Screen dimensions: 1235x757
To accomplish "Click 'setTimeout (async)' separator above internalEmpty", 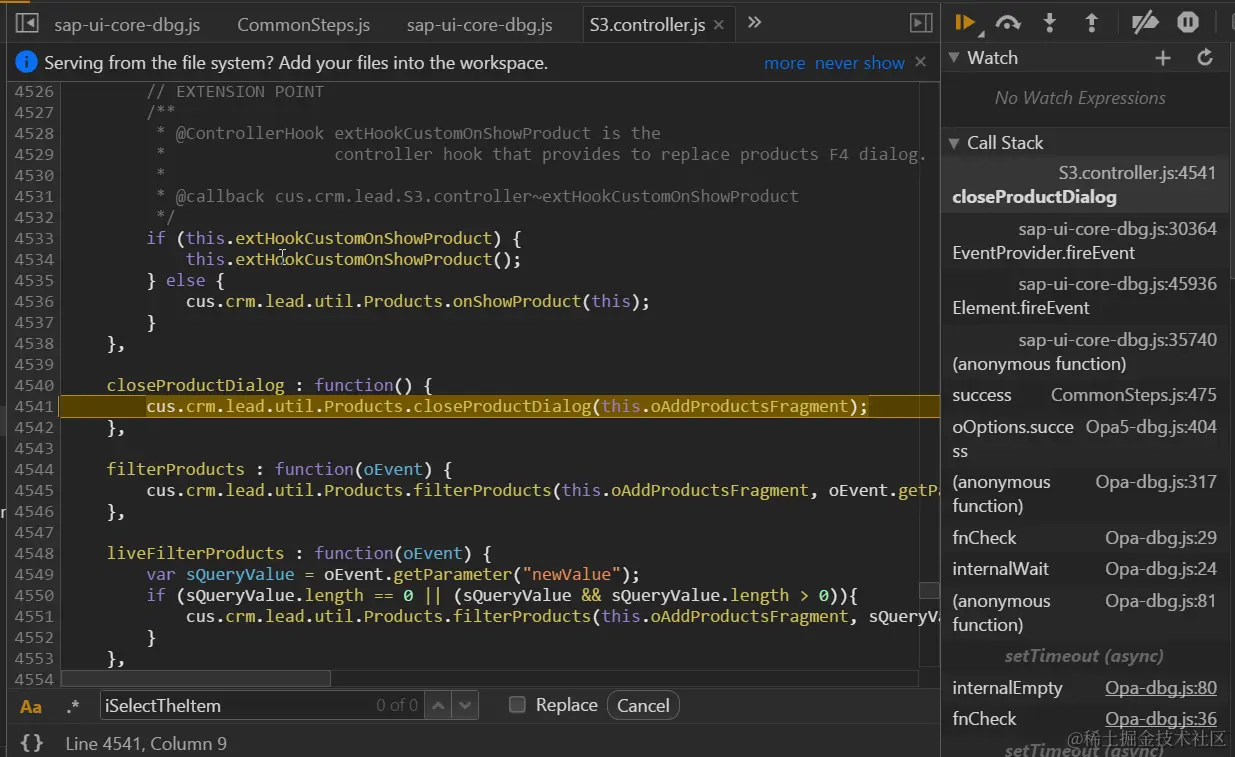I will point(1085,657).
